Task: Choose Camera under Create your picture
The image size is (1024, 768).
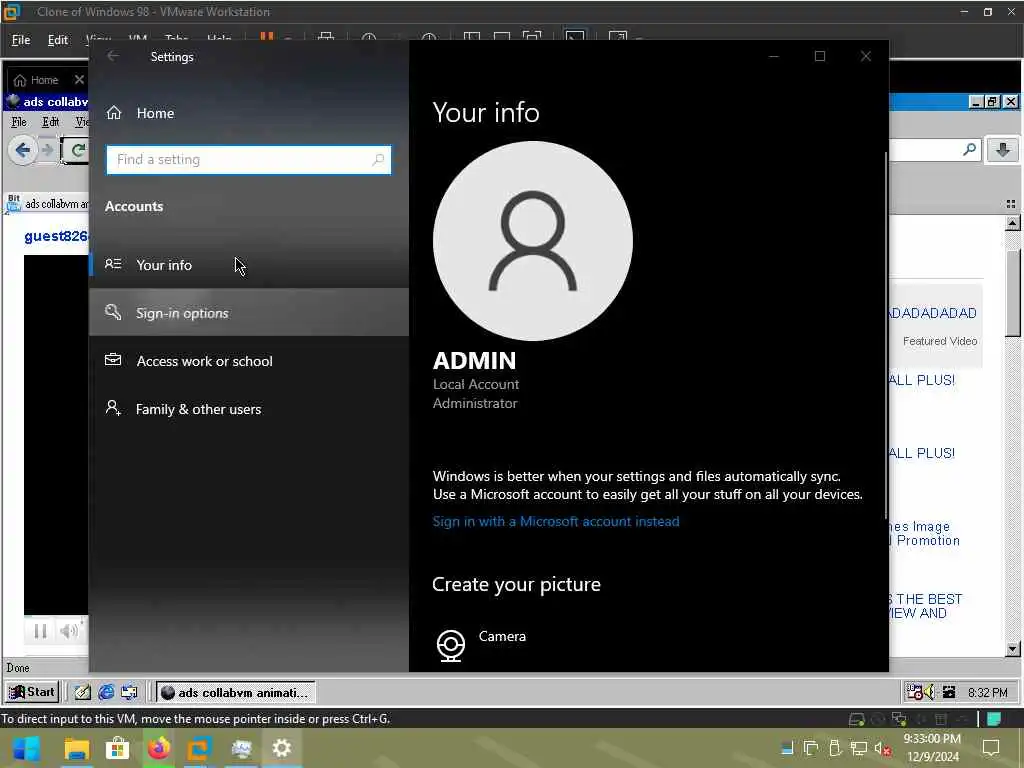Action: [x=481, y=644]
